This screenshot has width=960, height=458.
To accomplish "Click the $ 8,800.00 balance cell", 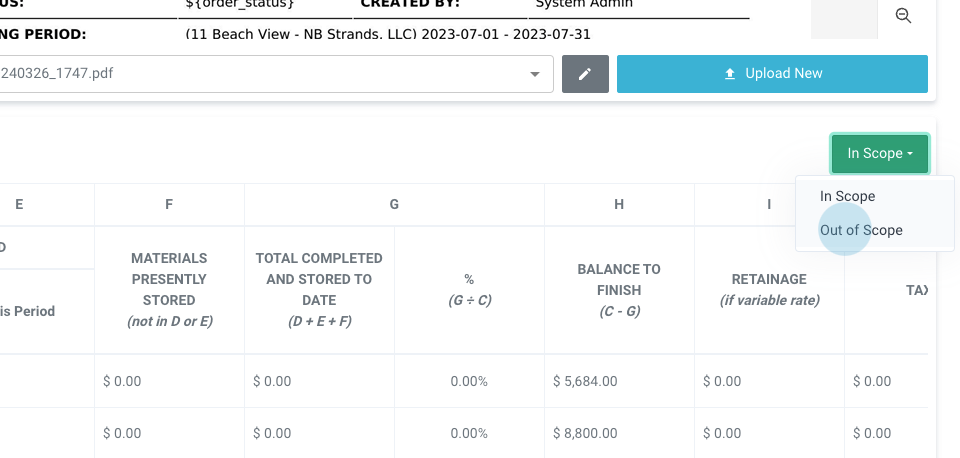I will pos(585,433).
